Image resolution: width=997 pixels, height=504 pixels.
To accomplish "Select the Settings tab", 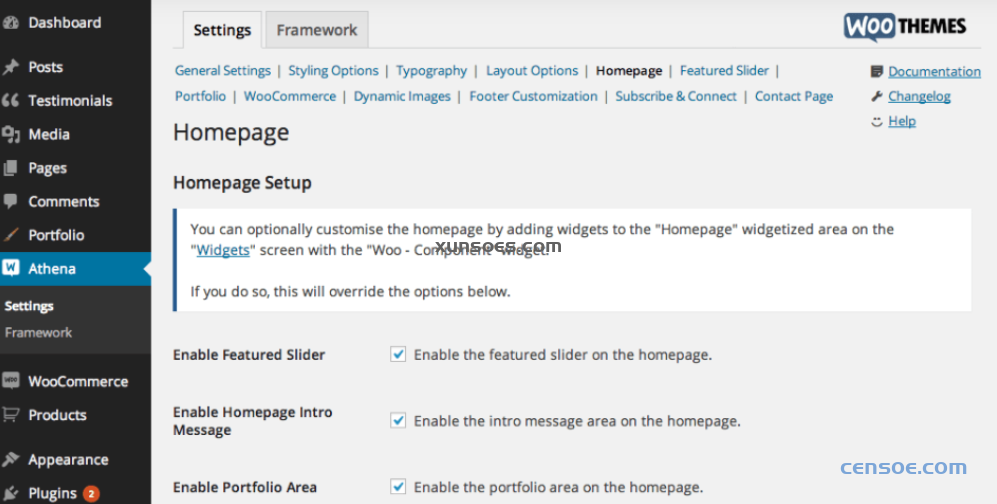I will tap(222, 30).
